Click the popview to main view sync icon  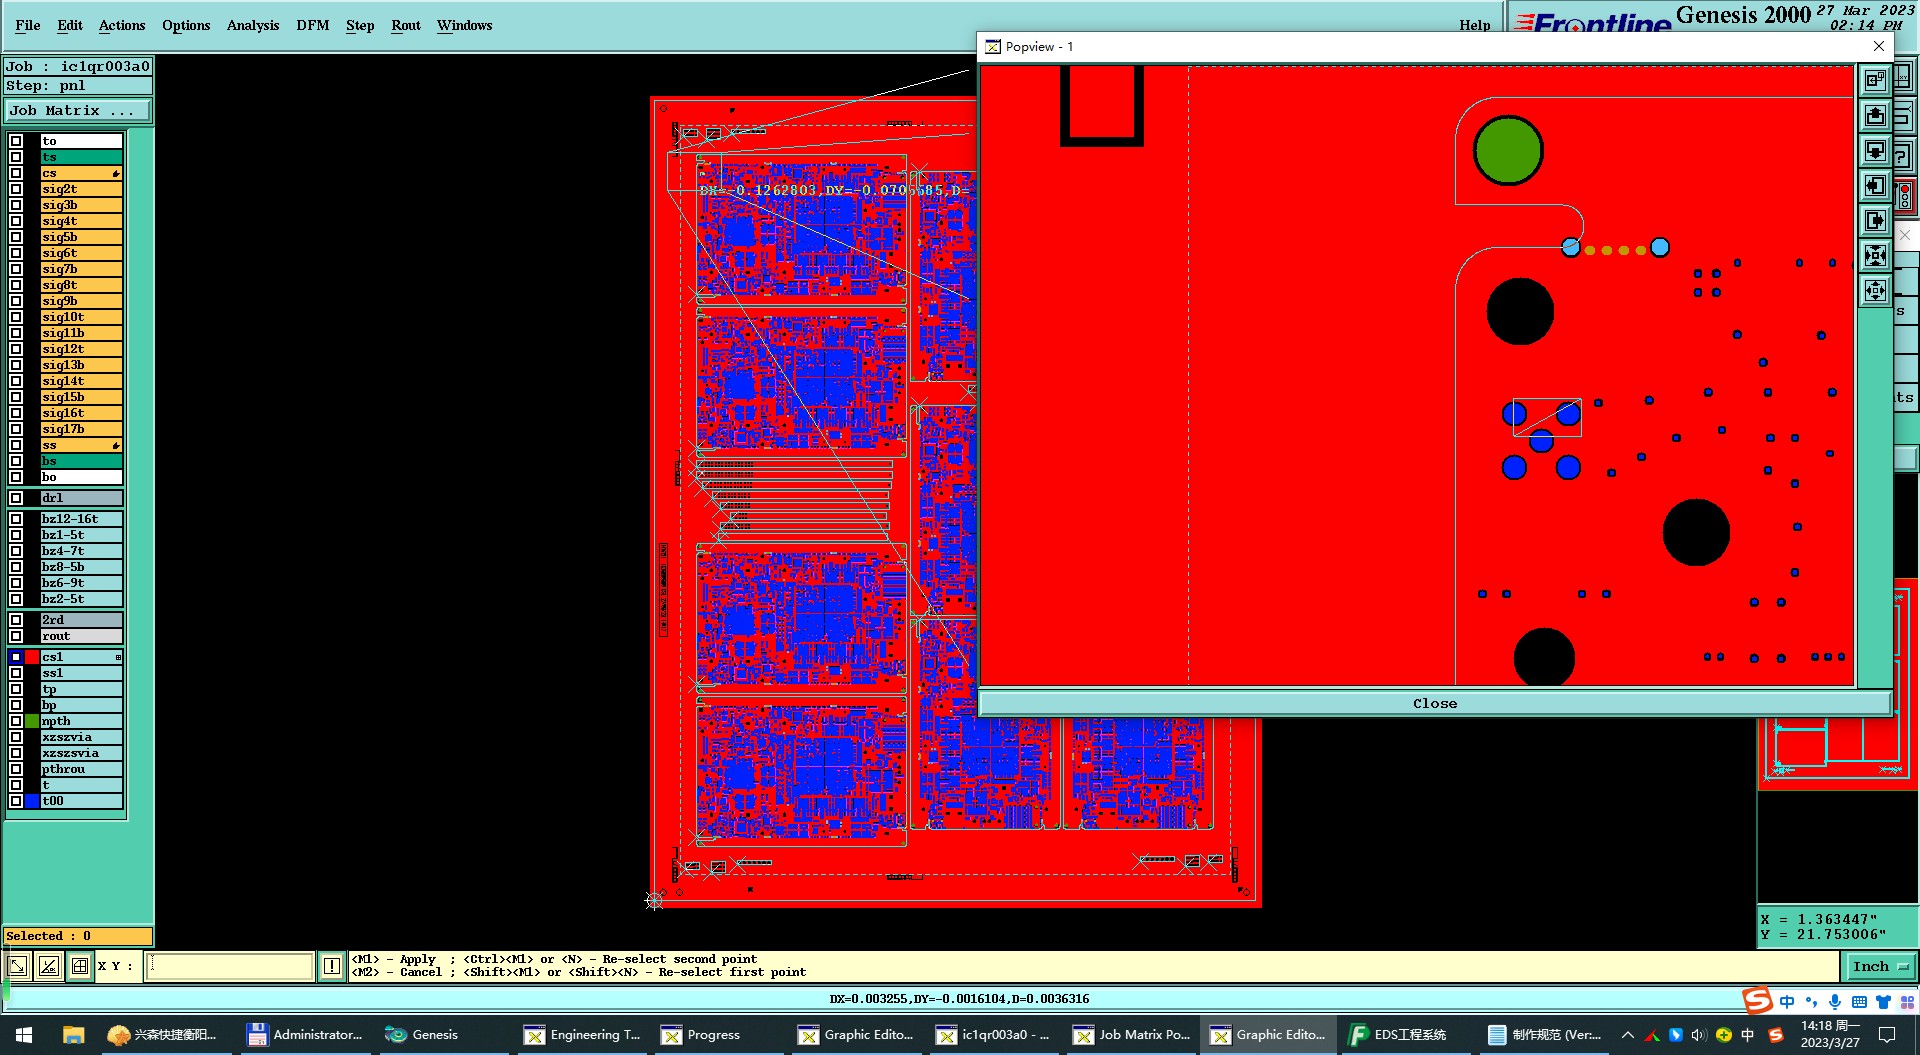click(x=1875, y=80)
